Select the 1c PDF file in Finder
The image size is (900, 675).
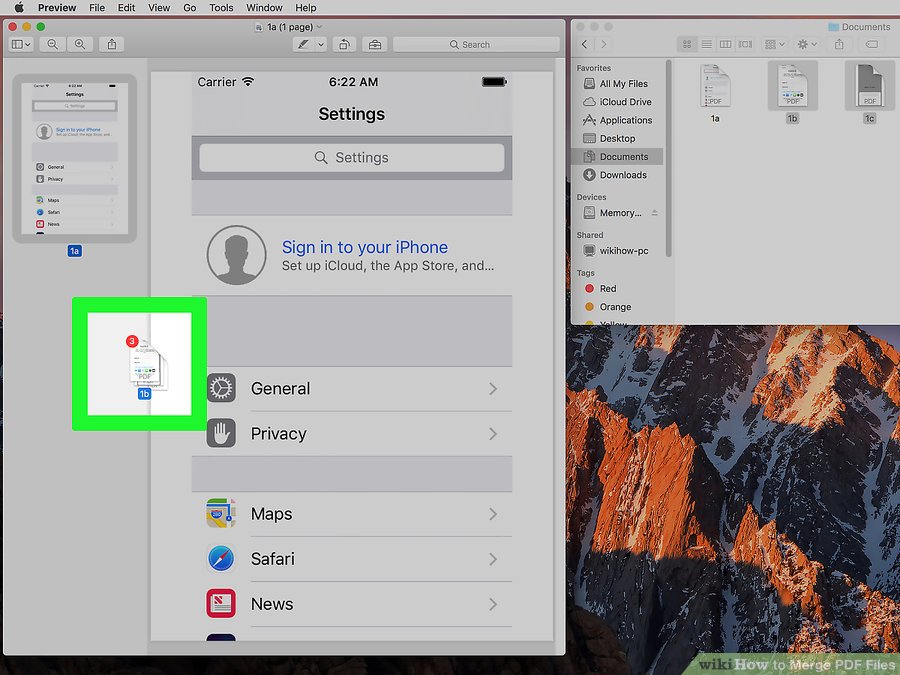(870, 94)
